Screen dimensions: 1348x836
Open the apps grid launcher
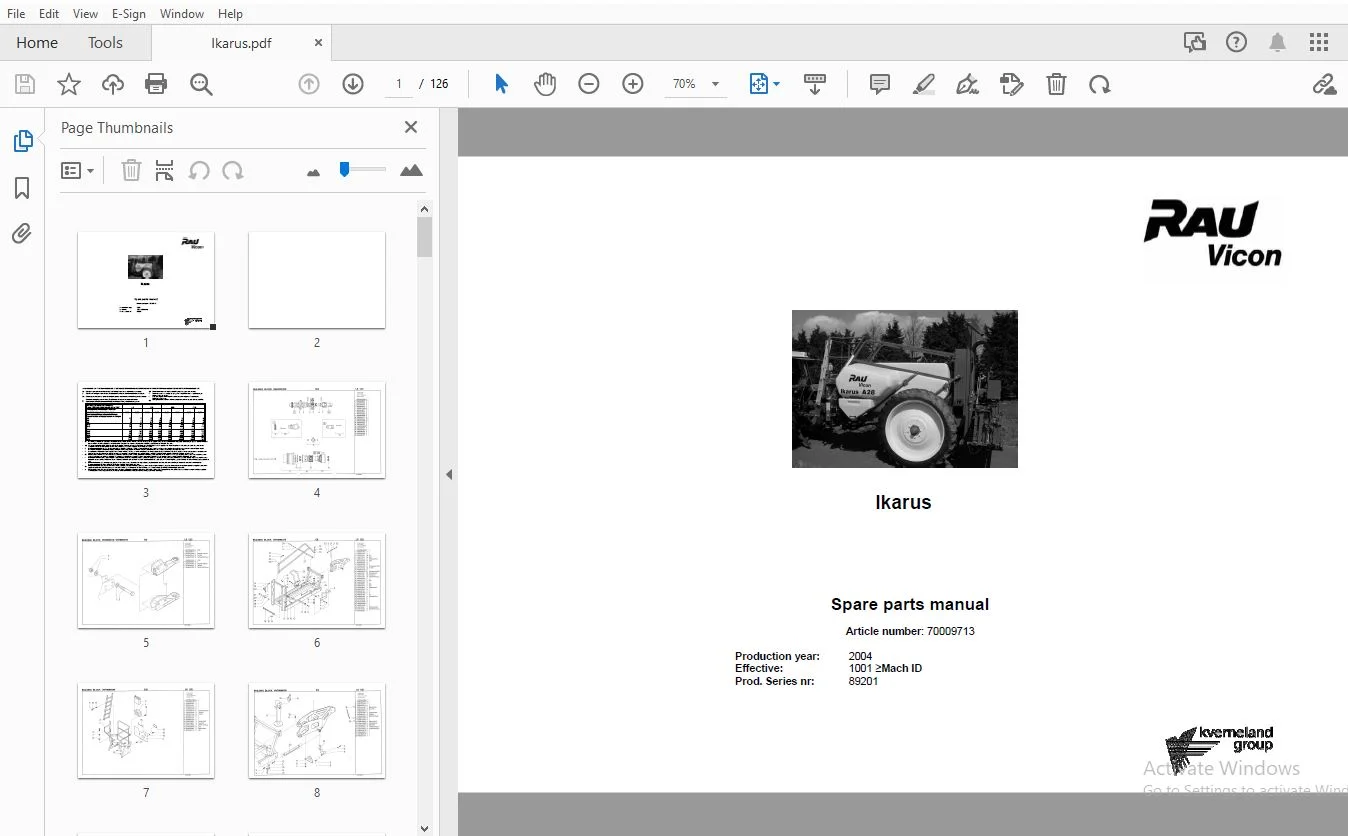1319,42
